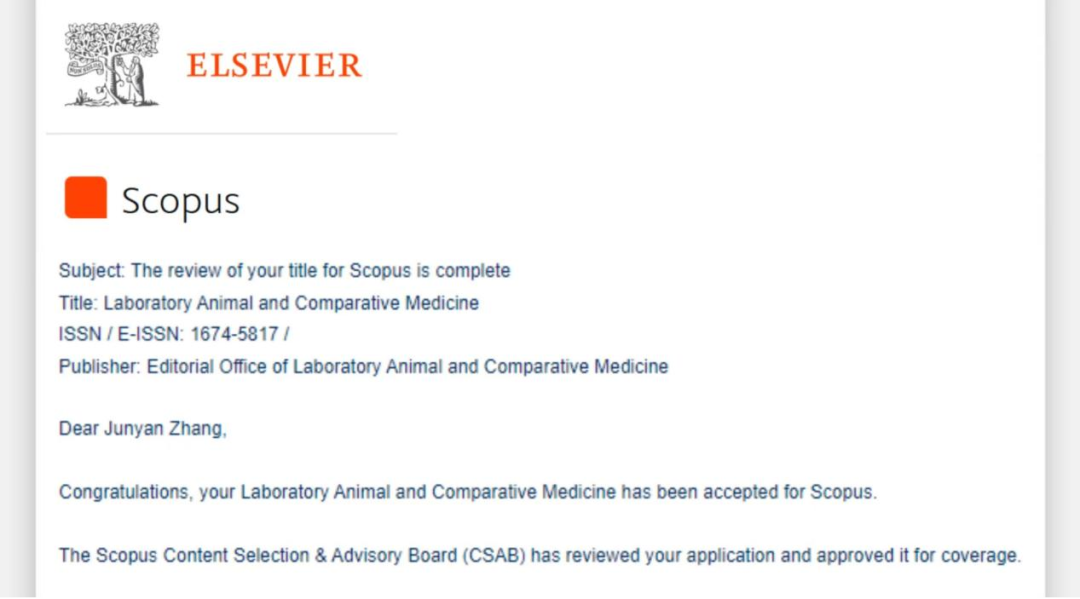Viewport: 1080px width, 599px height.
Task: Click the "Dear Junyan Zhang" greeting
Action: (x=143, y=430)
